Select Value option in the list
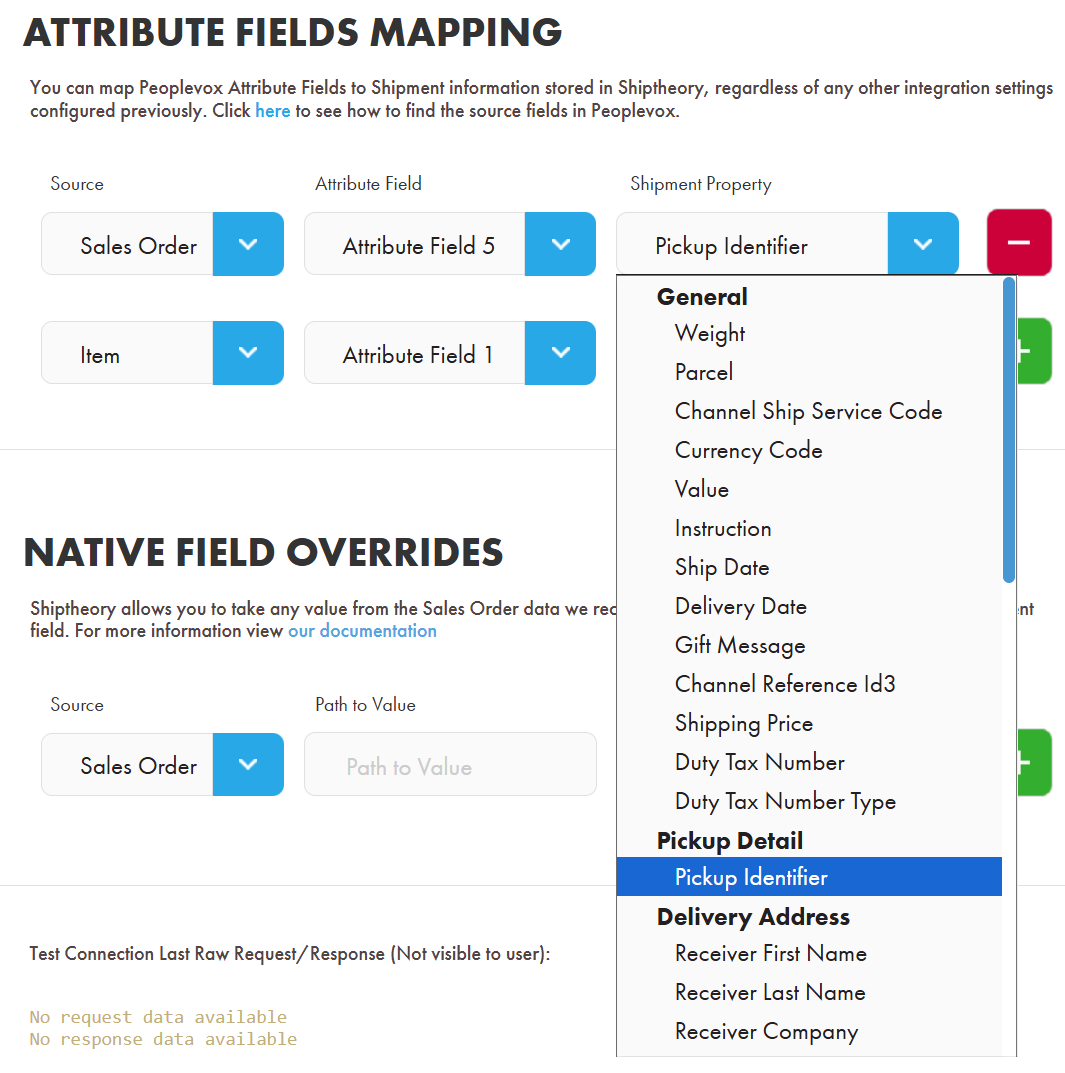Image resolution: width=1065 pixels, height=1073 pixels. 809,489
